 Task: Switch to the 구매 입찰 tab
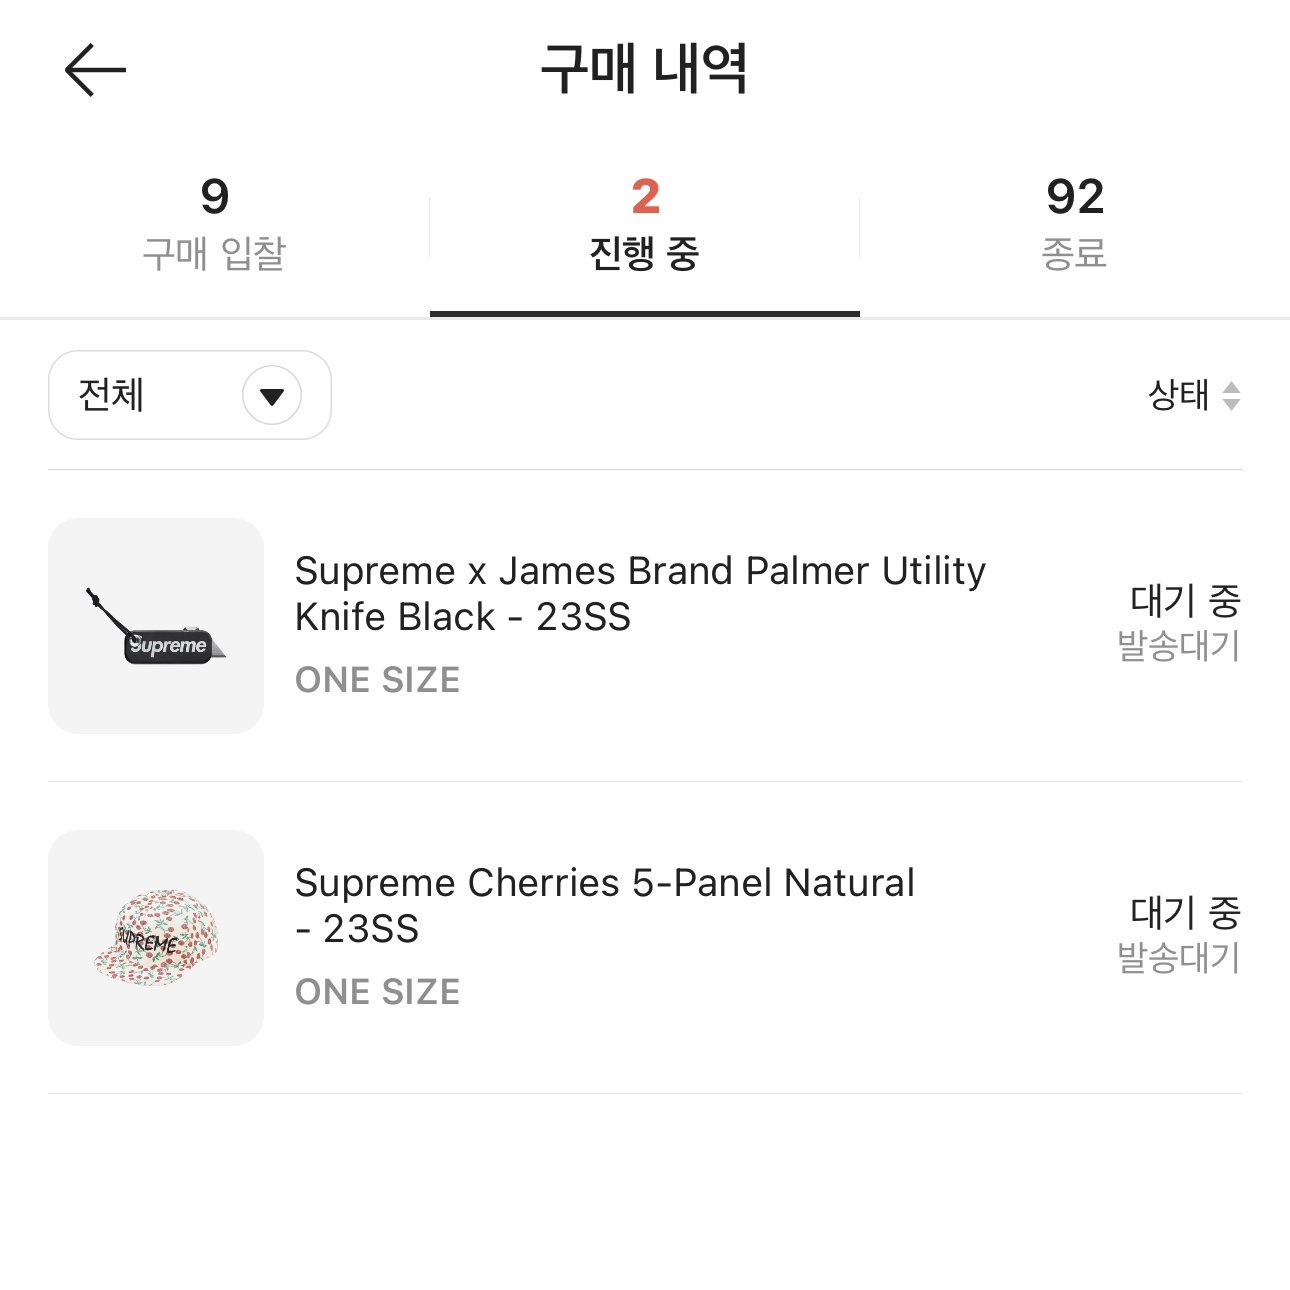click(215, 222)
